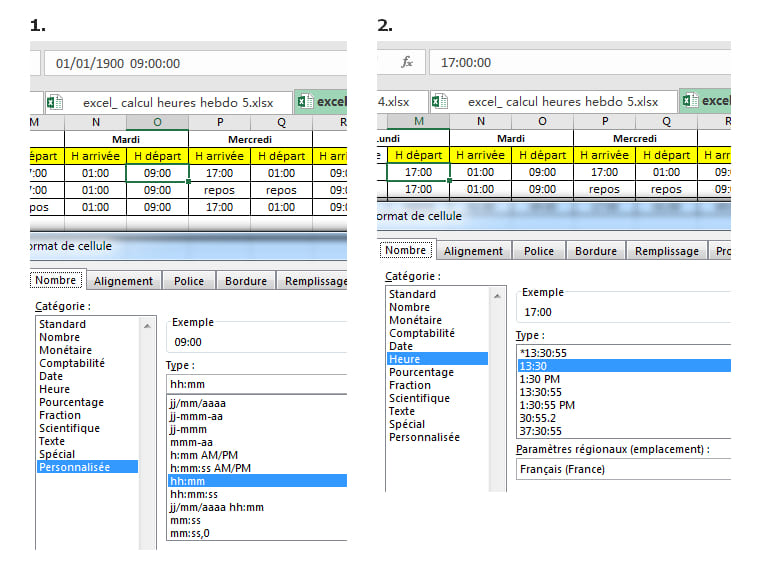Select column M header in screenshot 2
This screenshot has width=761, height=580.
coord(418,121)
